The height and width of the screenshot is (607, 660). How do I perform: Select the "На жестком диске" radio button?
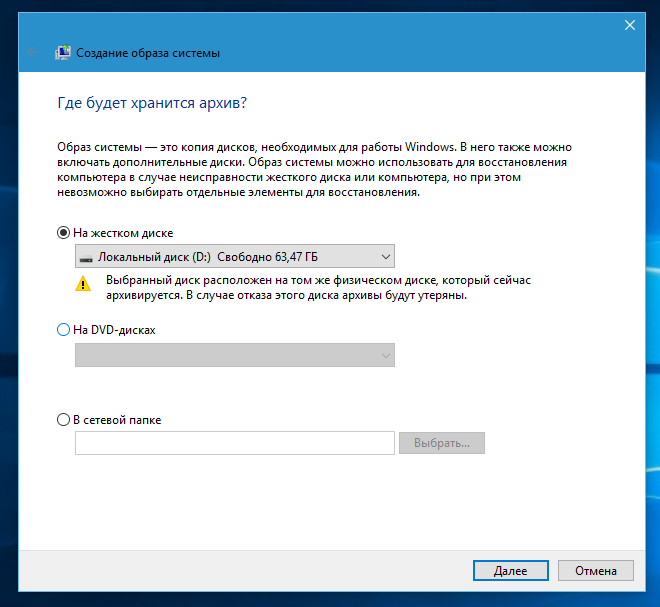pos(64,233)
